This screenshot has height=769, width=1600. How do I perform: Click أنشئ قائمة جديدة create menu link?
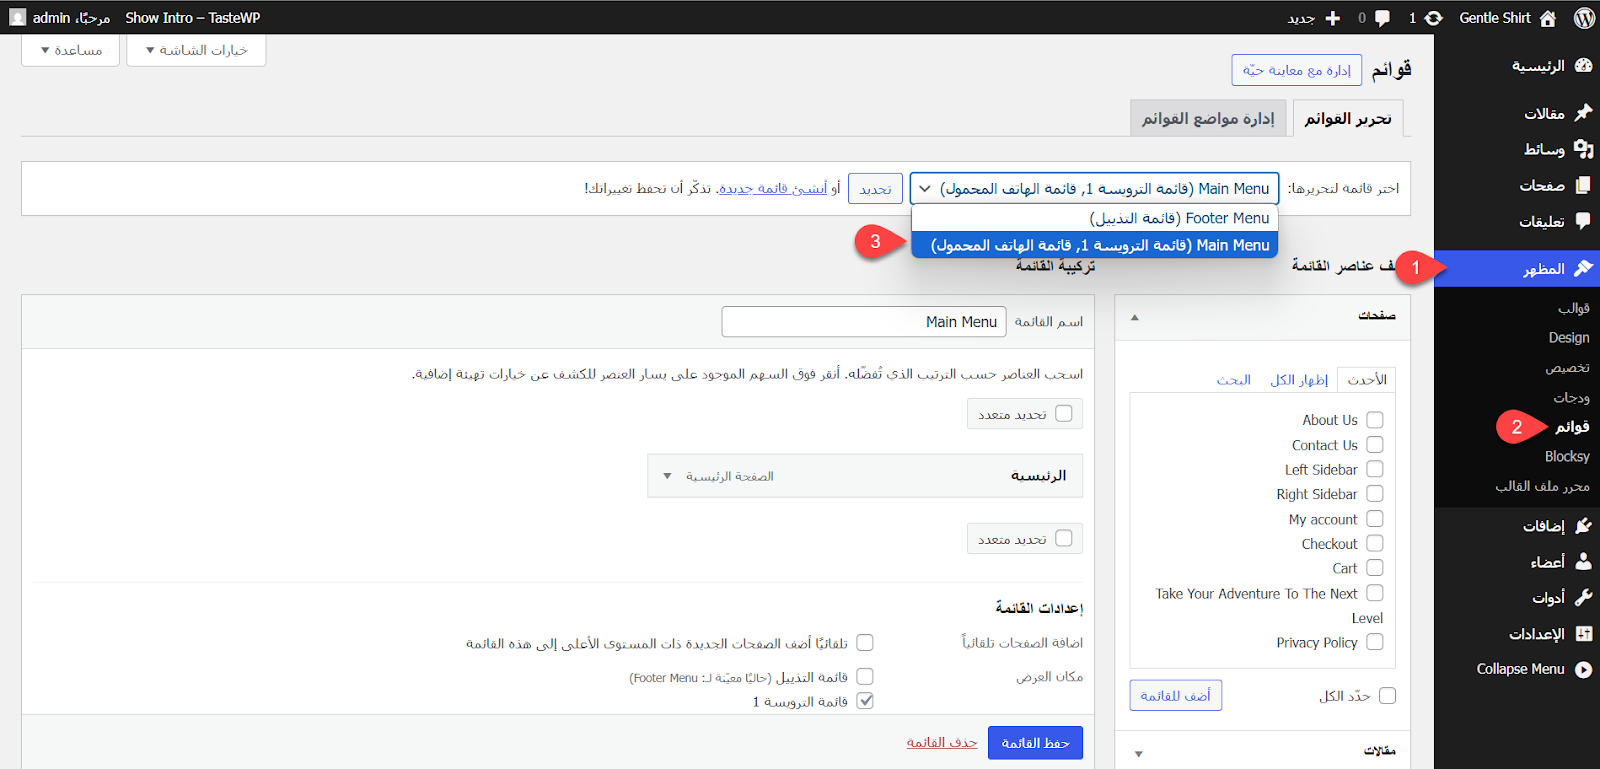click(x=773, y=188)
